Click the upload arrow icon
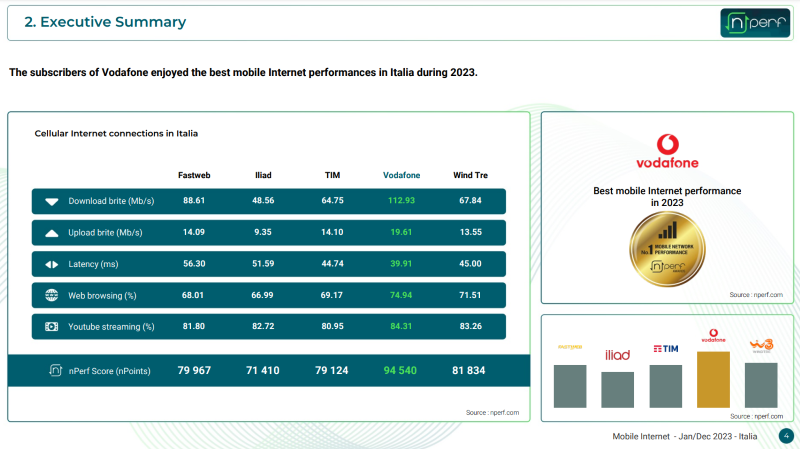 point(52,233)
